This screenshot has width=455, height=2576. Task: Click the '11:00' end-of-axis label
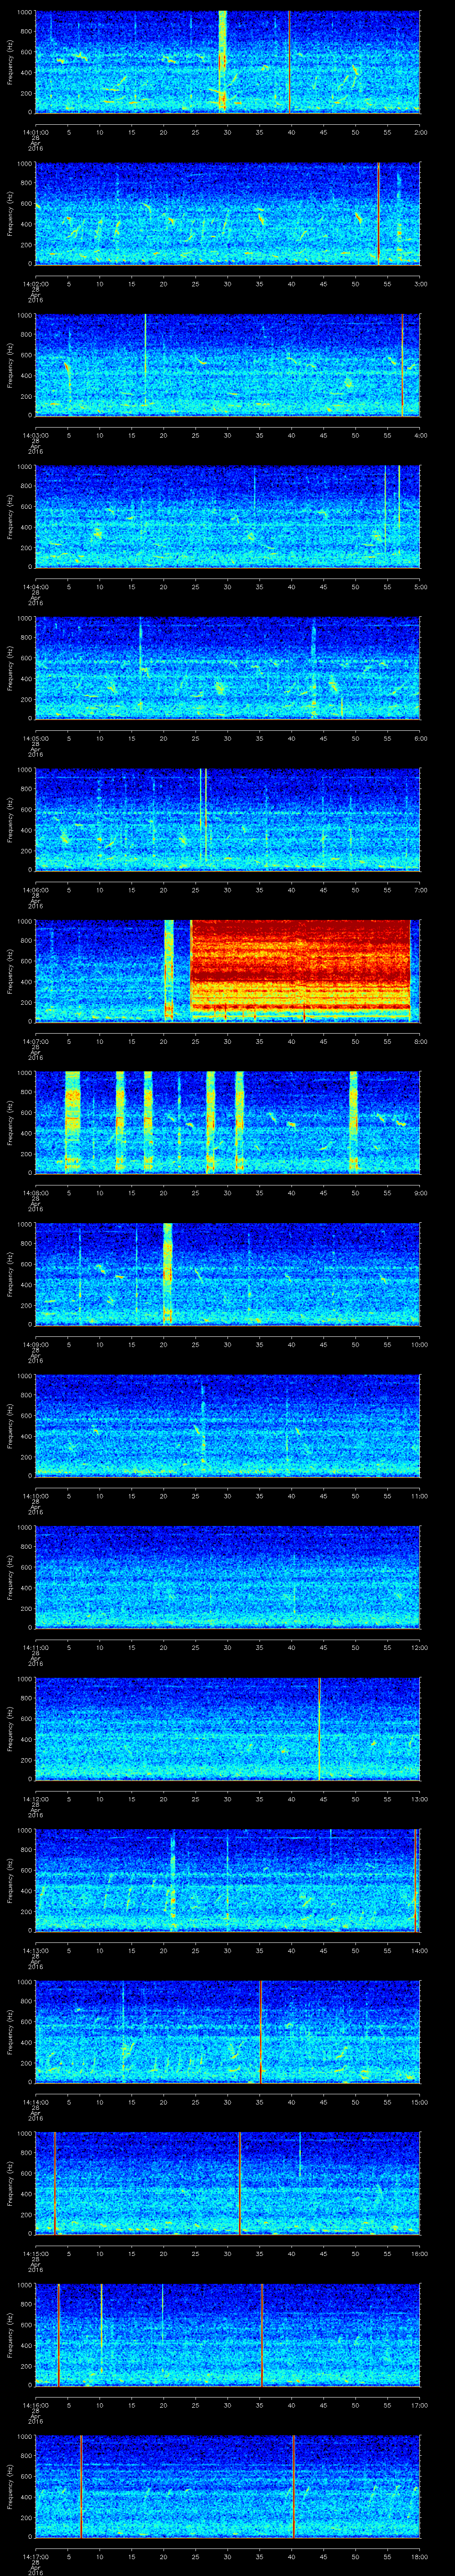coord(420,1496)
